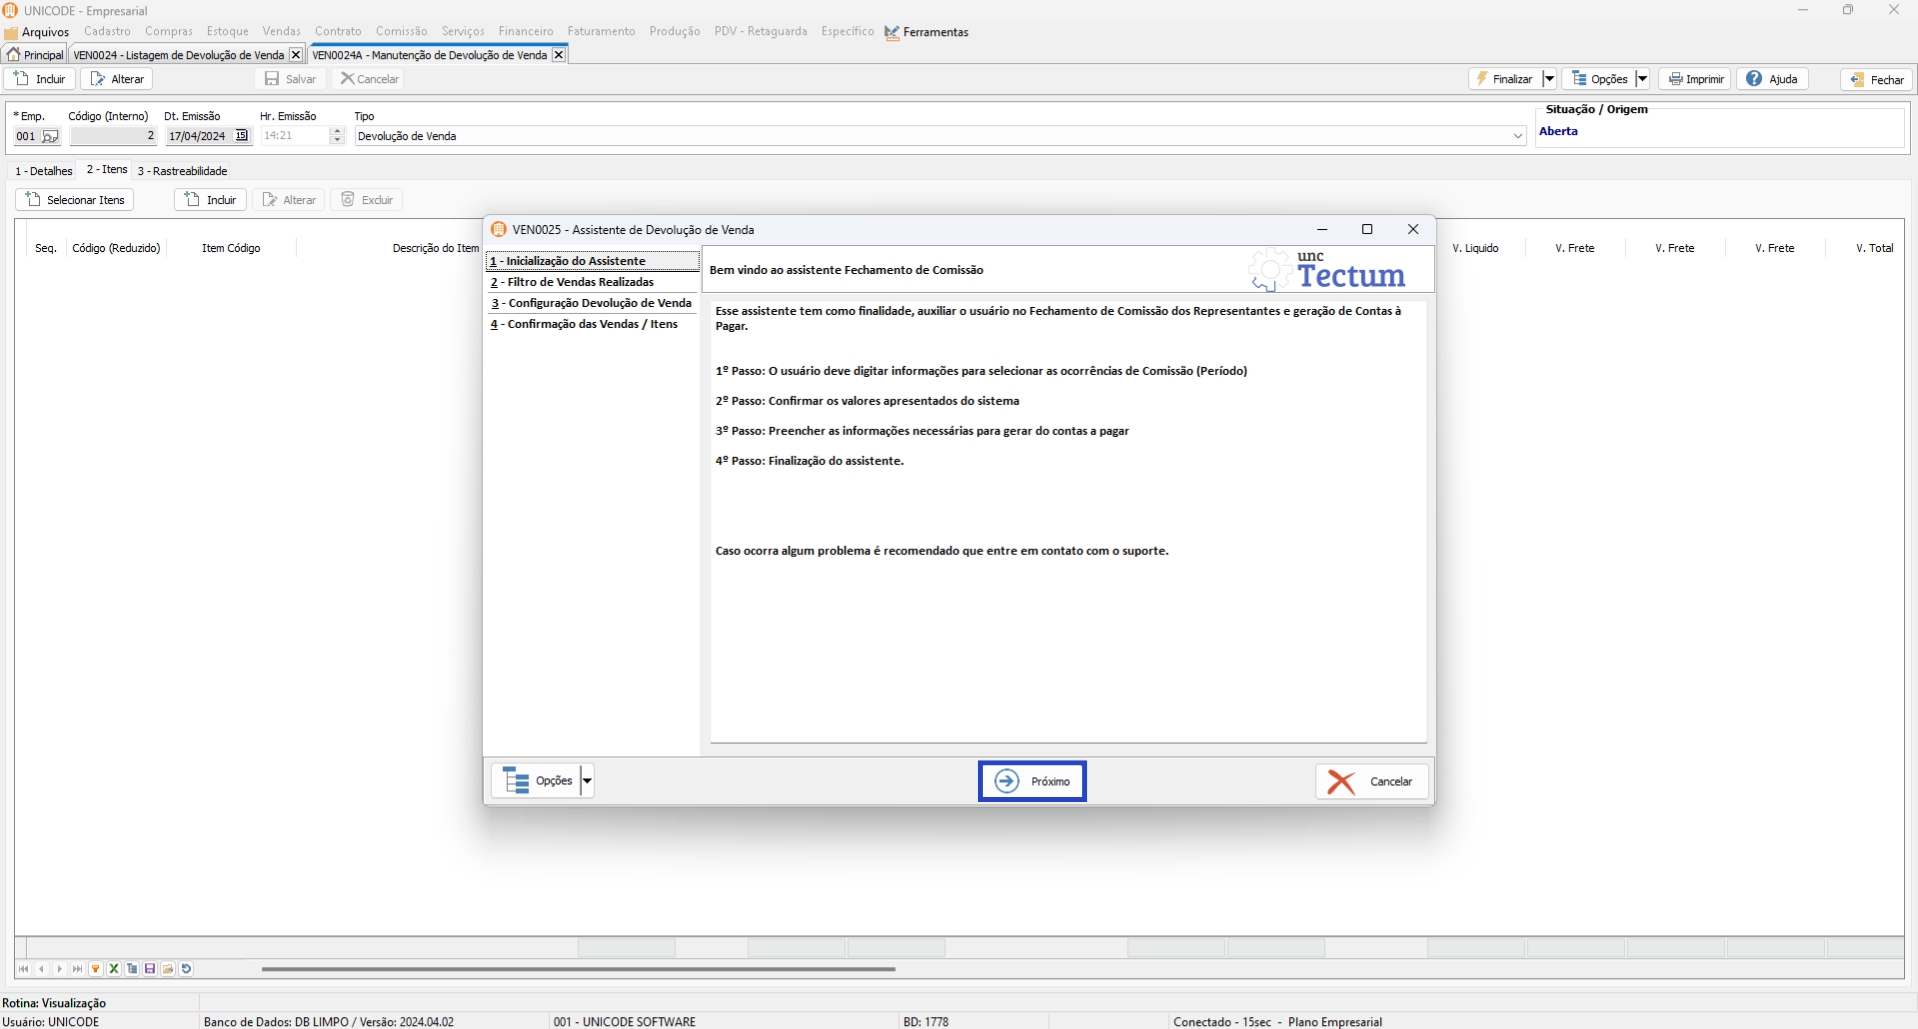Open the calendar picker for Dt. Emissão

(241, 136)
